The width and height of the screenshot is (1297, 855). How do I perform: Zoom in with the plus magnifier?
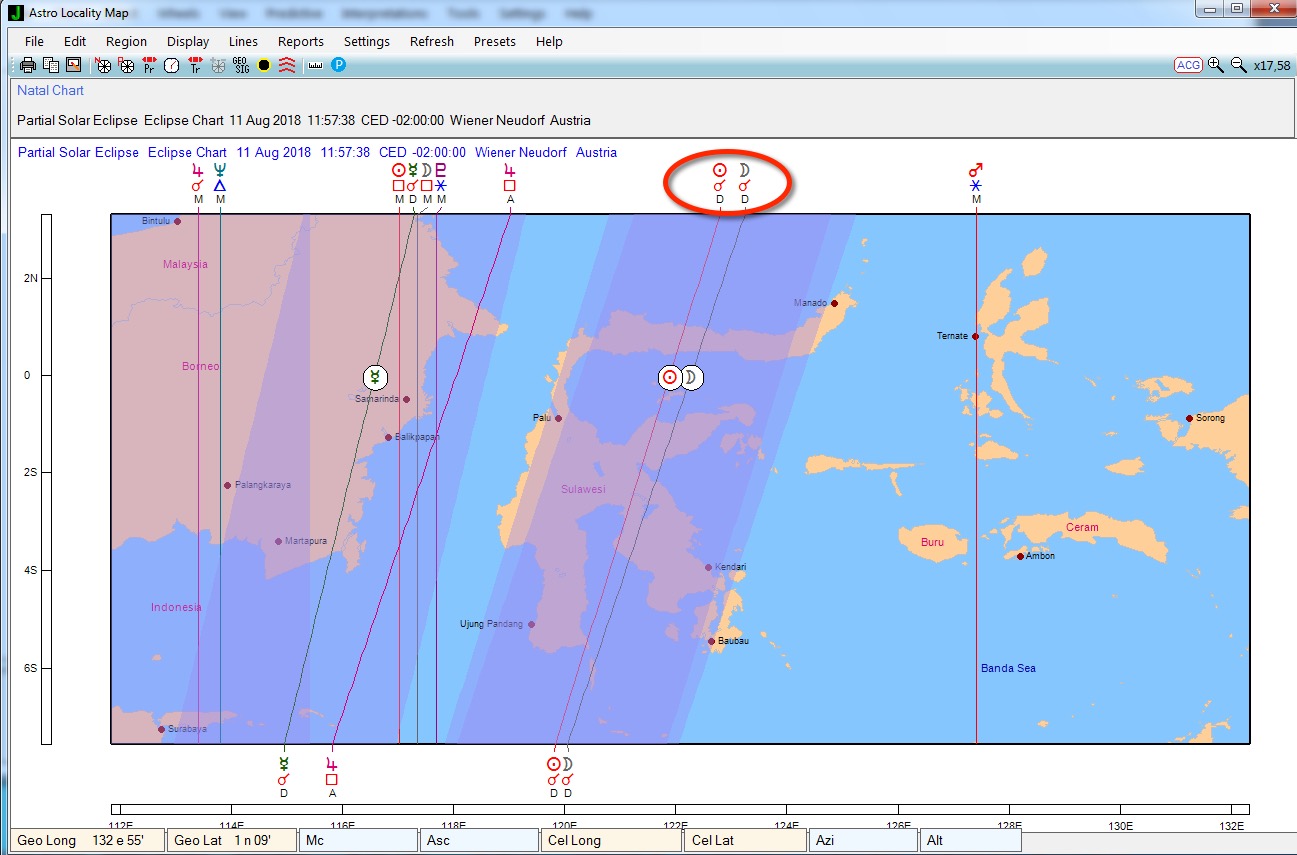pyautogui.click(x=1216, y=65)
